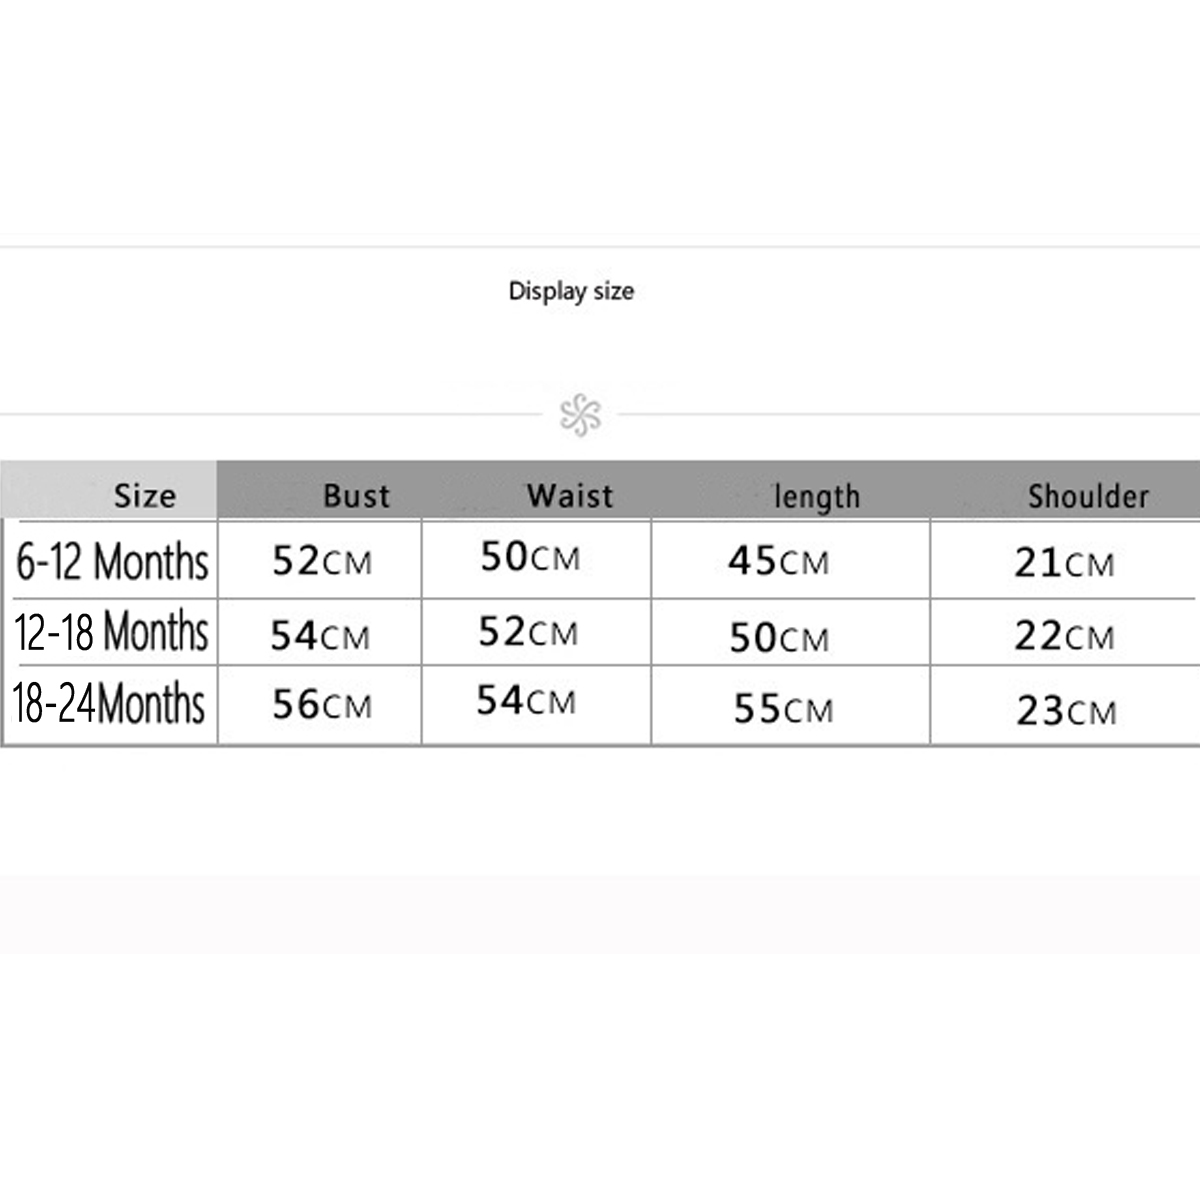Viewport: 1200px width, 1200px height.
Task: Select the 54CM bust cell for 12-18 Months
Action: point(320,635)
